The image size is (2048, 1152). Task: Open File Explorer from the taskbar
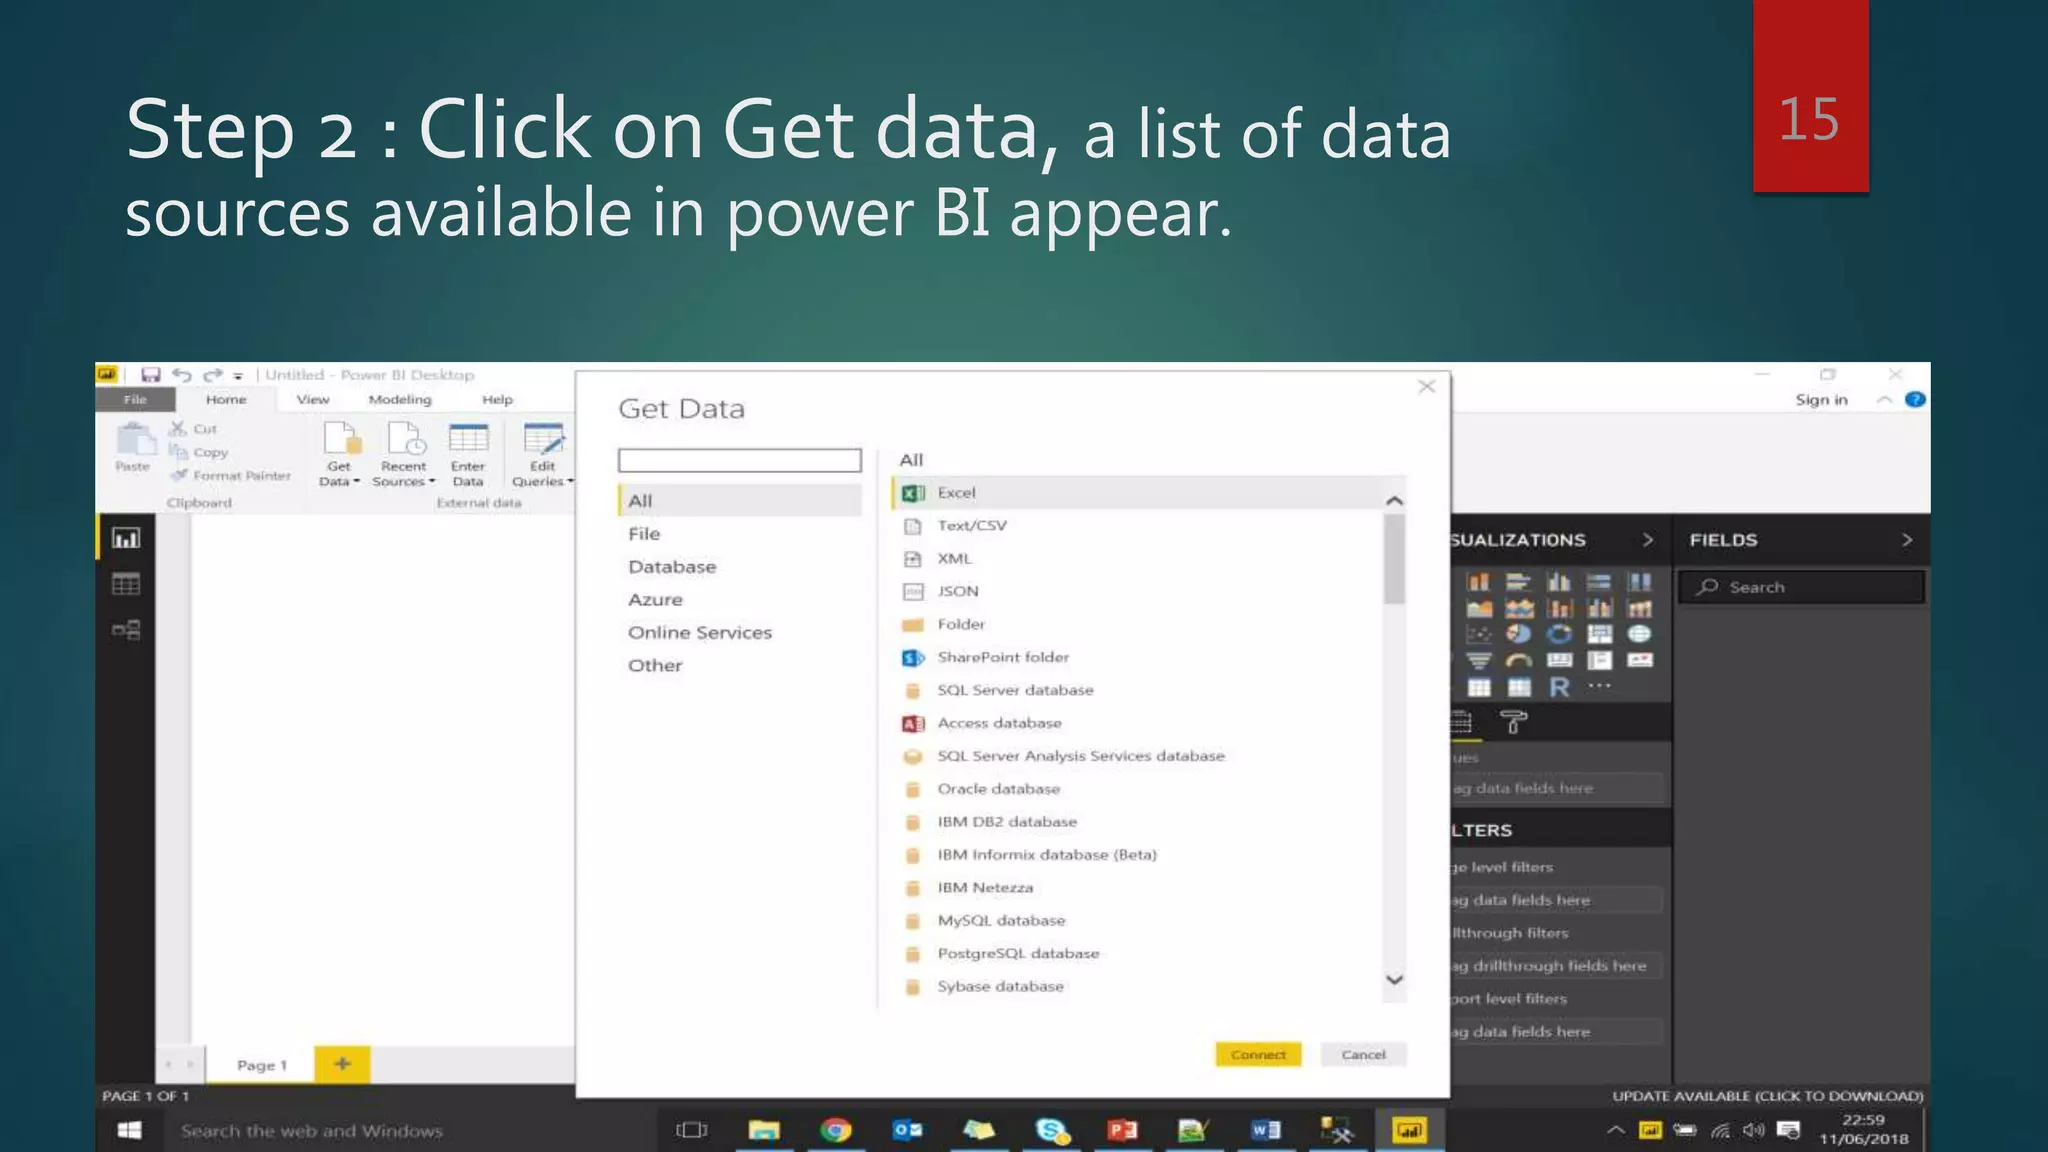764,1130
